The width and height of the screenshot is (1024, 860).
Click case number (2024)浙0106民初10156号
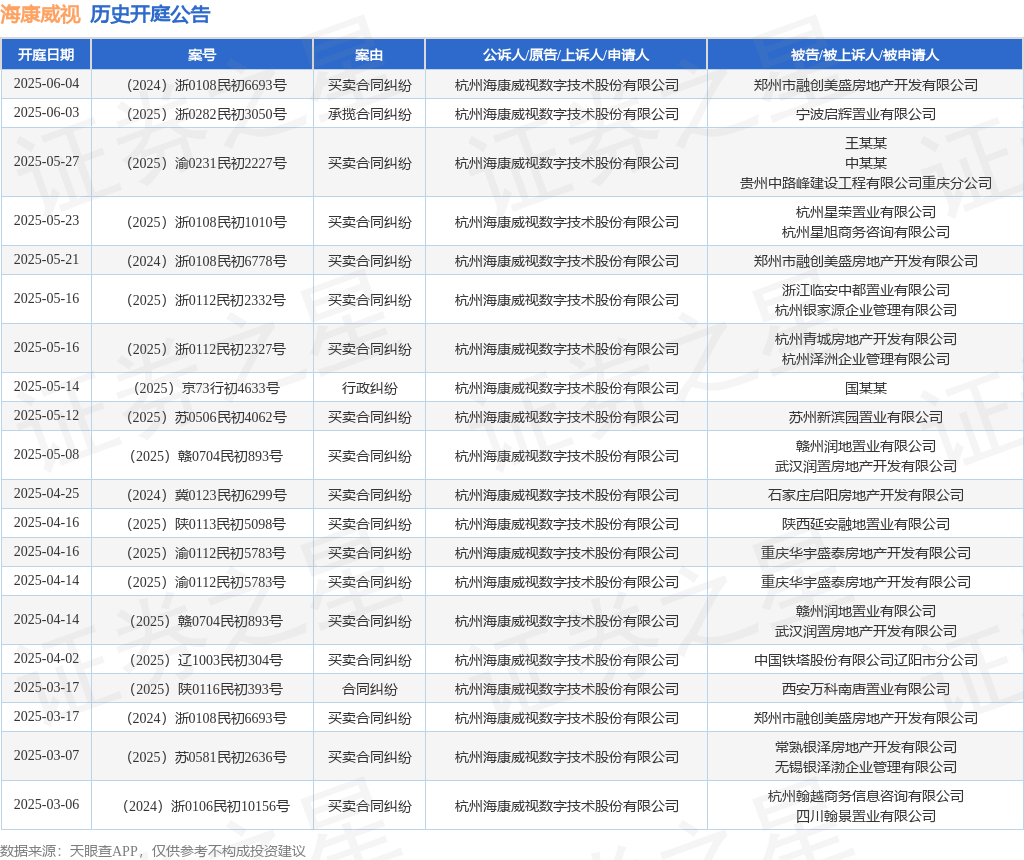pos(206,806)
